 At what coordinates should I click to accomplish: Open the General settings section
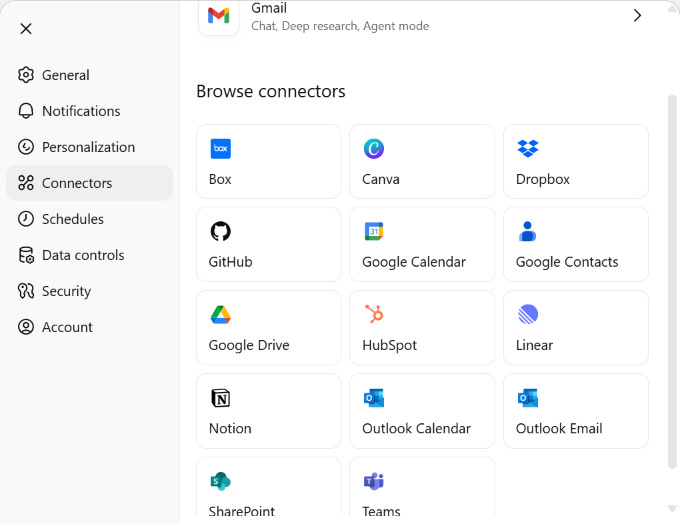click(89, 75)
